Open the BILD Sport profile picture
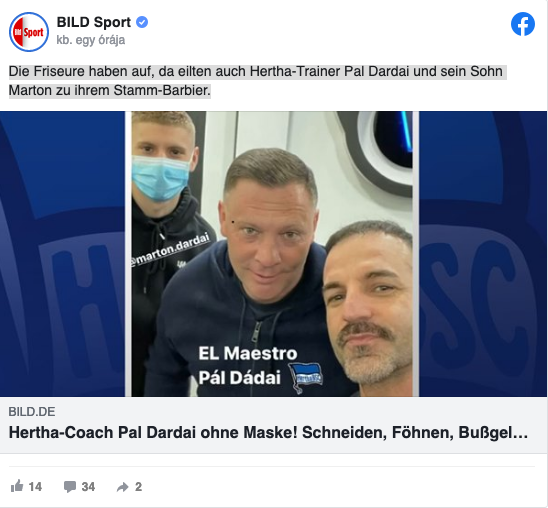The image size is (548, 508). tap(29, 32)
